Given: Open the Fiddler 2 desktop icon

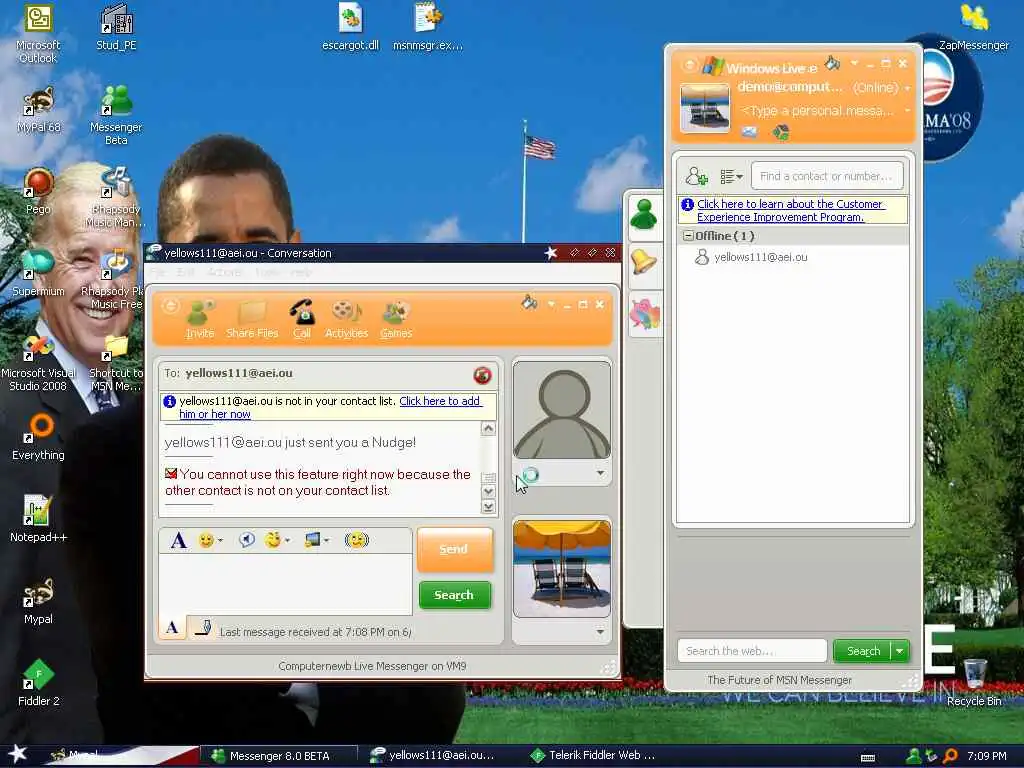Looking at the screenshot, I should (x=38, y=682).
